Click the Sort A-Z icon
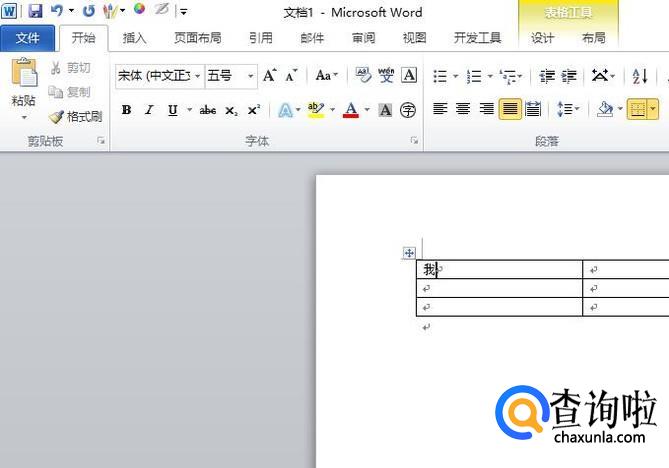Screen dimensions: 669x468 [x=640, y=76]
